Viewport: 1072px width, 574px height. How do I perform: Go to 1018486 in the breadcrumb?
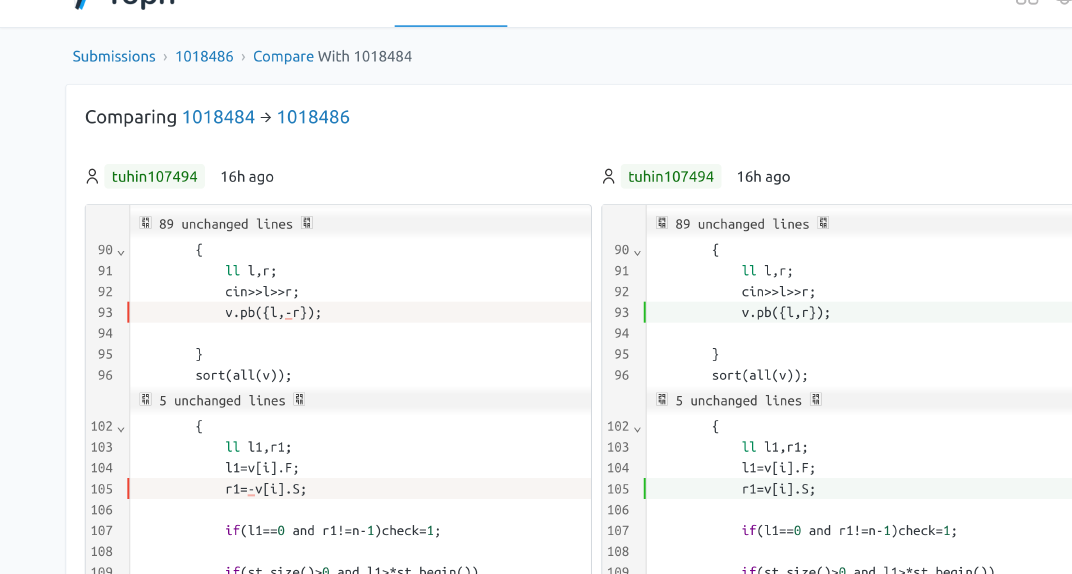[x=204, y=56]
